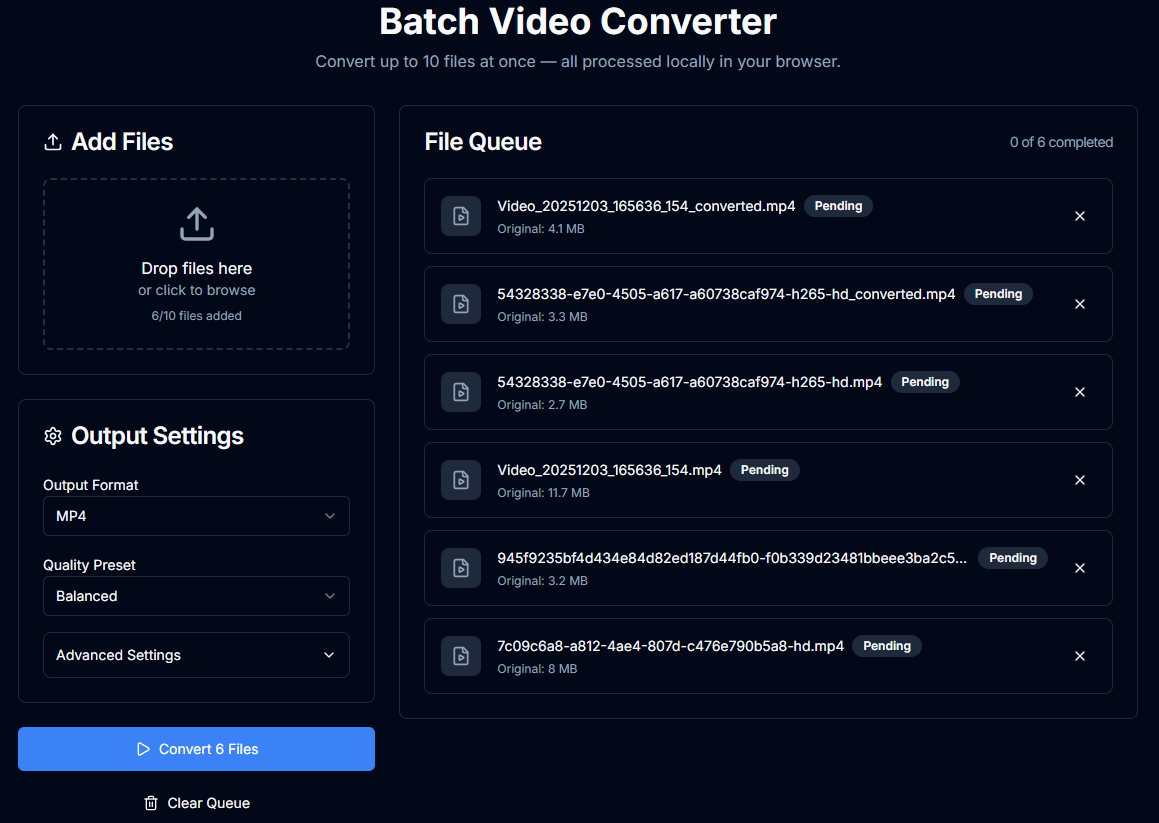Click the Pending badge on the first file

coord(838,206)
